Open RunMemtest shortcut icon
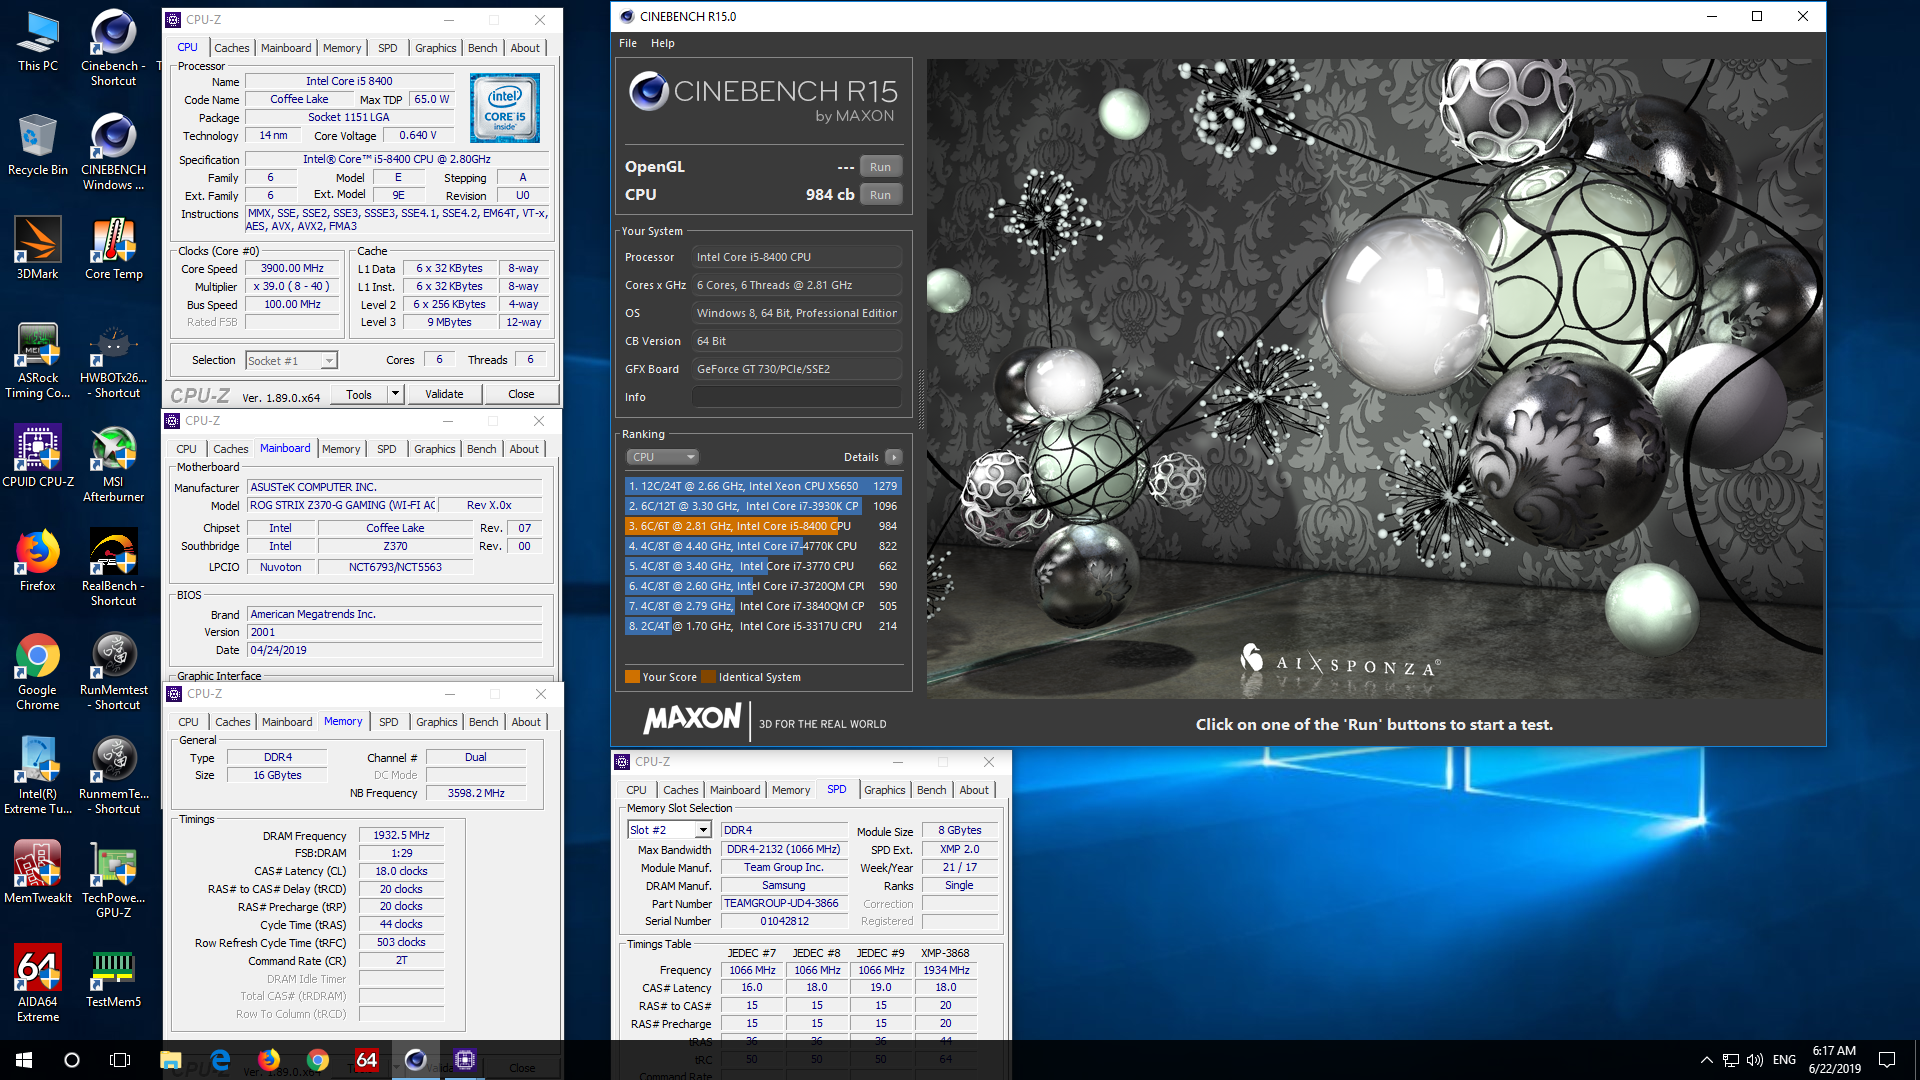 pyautogui.click(x=113, y=672)
